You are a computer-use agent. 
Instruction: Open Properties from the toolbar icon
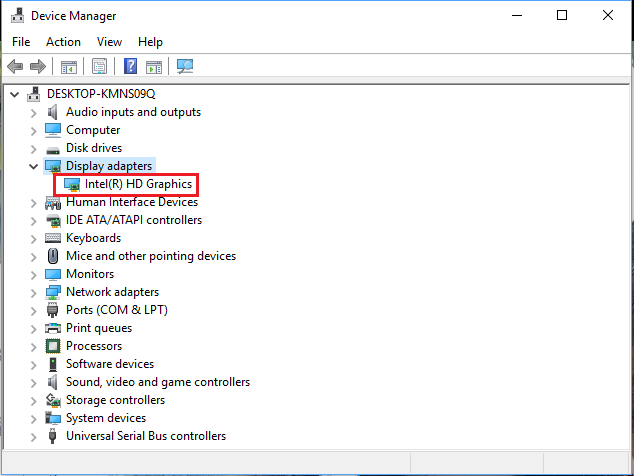point(99,67)
